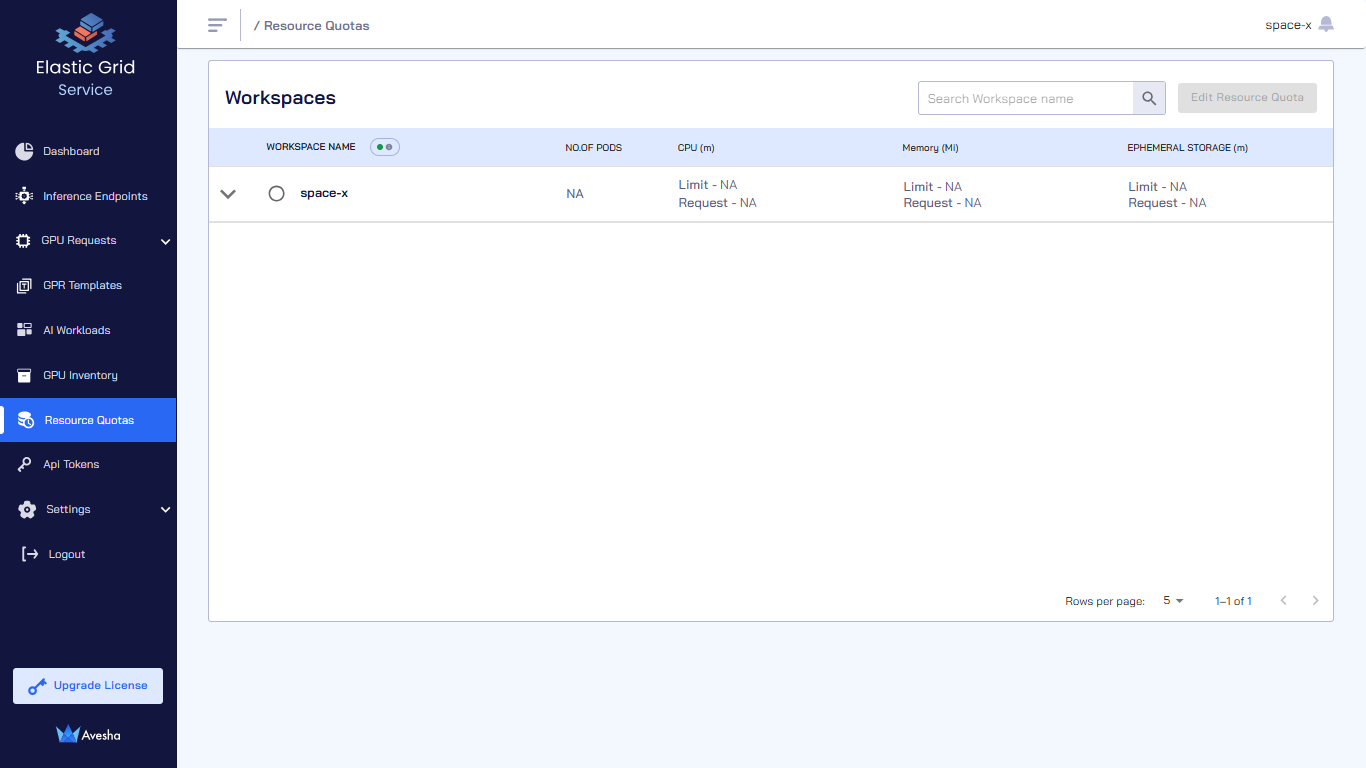Open notifications bell icon
The height and width of the screenshot is (768, 1366).
point(1326,25)
